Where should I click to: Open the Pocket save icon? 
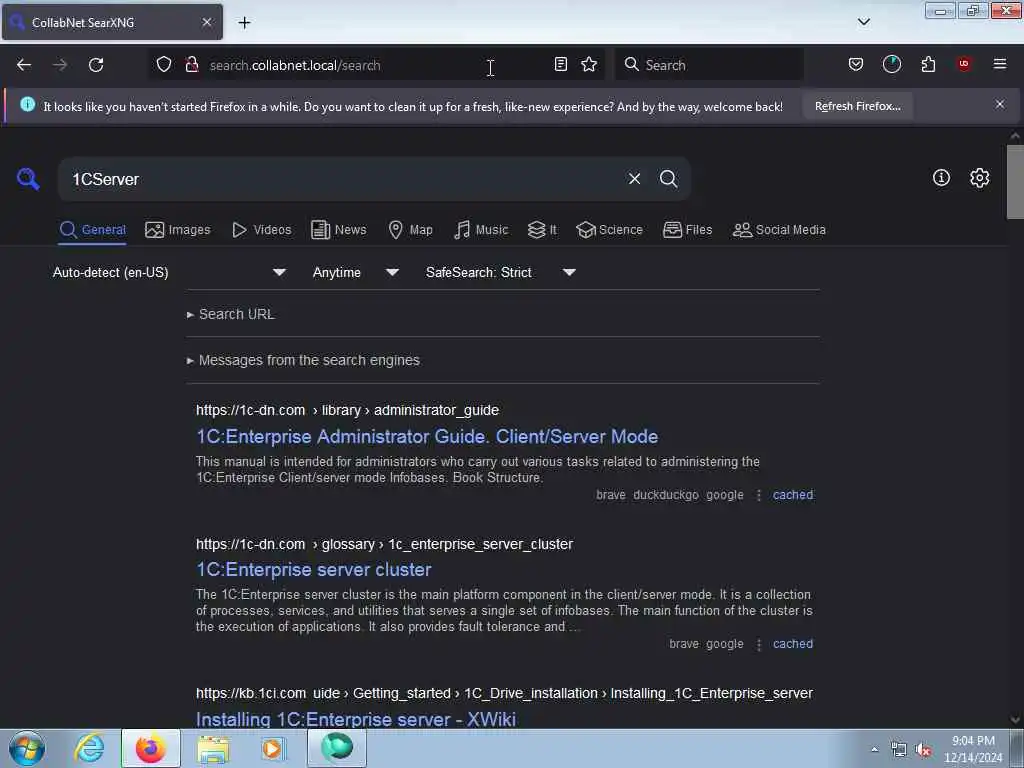point(856,64)
